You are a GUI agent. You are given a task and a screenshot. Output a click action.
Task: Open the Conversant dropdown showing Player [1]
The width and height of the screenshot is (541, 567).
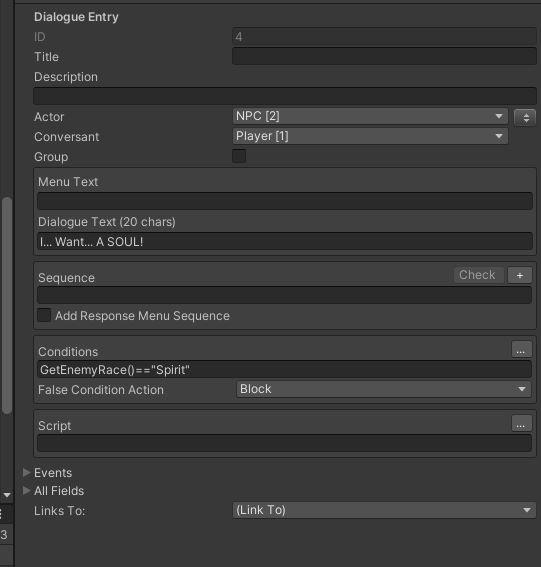tap(370, 136)
